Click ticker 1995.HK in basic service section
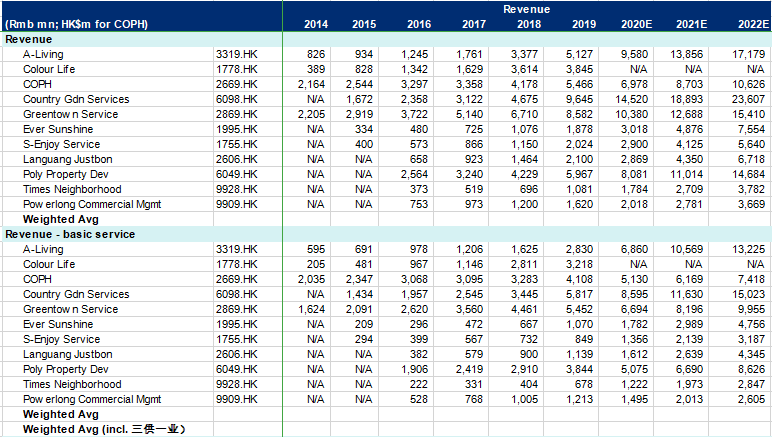772x437 pixels. point(236,324)
